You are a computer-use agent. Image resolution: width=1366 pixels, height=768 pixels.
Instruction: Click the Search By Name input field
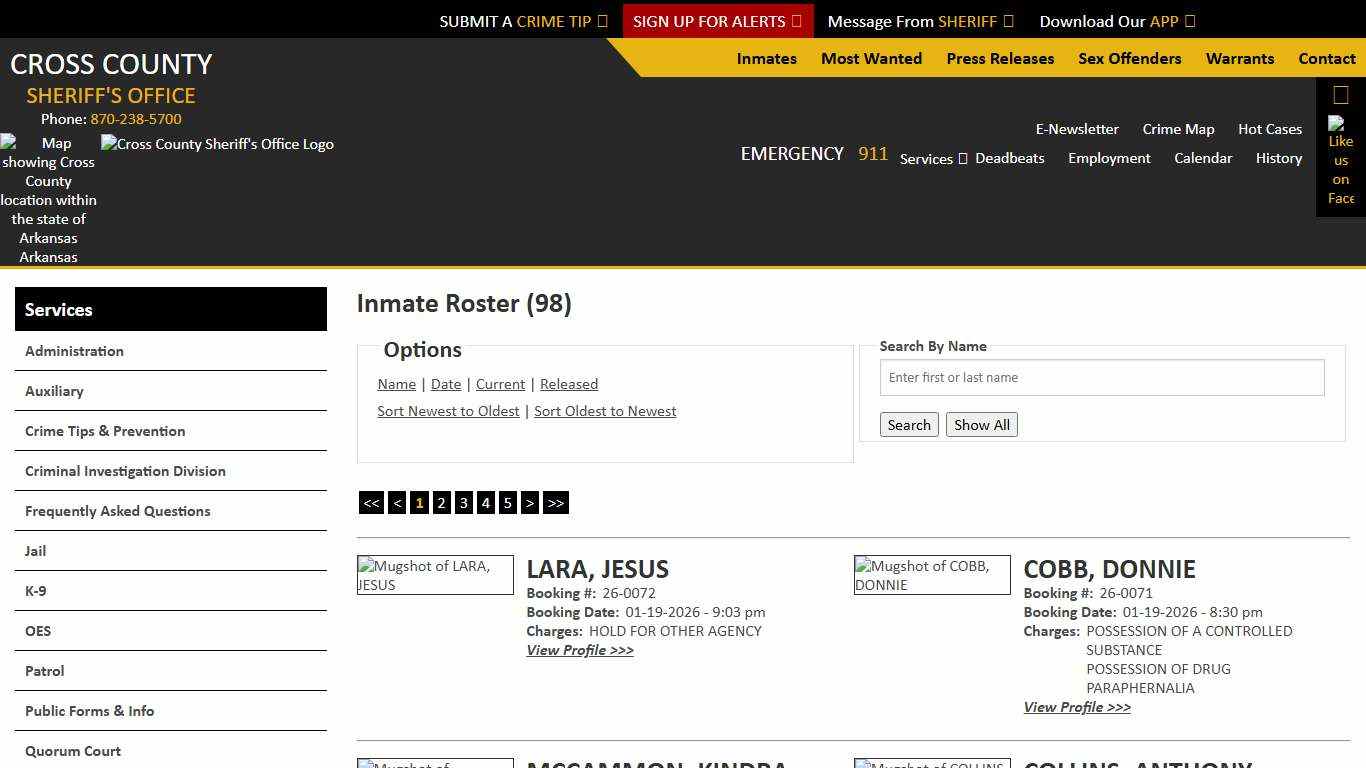[1101, 377]
